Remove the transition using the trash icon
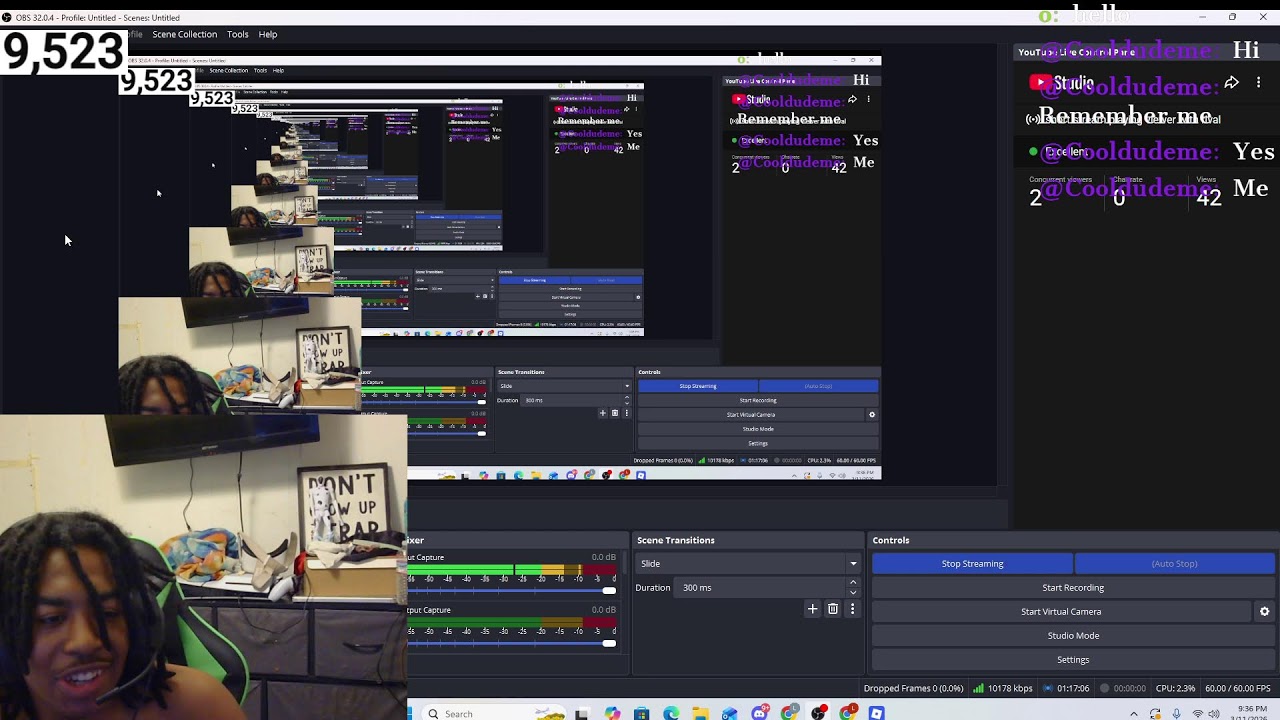Image resolution: width=1280 pixels, height=720 pixels. pos(833,608)
